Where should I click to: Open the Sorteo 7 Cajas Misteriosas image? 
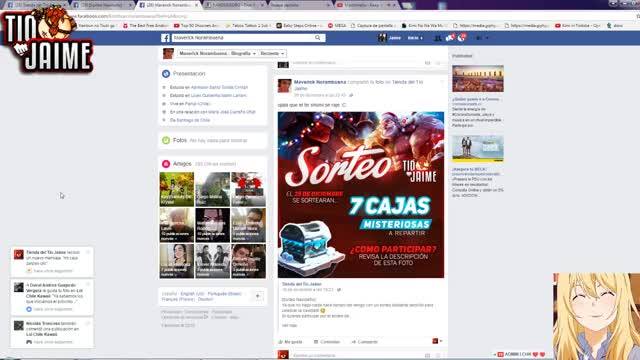pos(361,195)
